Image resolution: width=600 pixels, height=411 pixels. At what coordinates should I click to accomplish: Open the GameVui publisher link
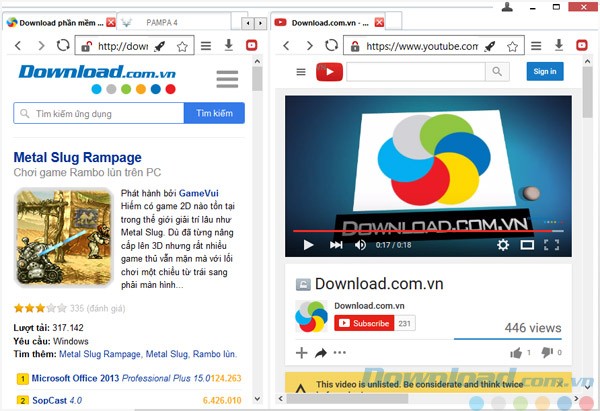click(x=199, y=193)
